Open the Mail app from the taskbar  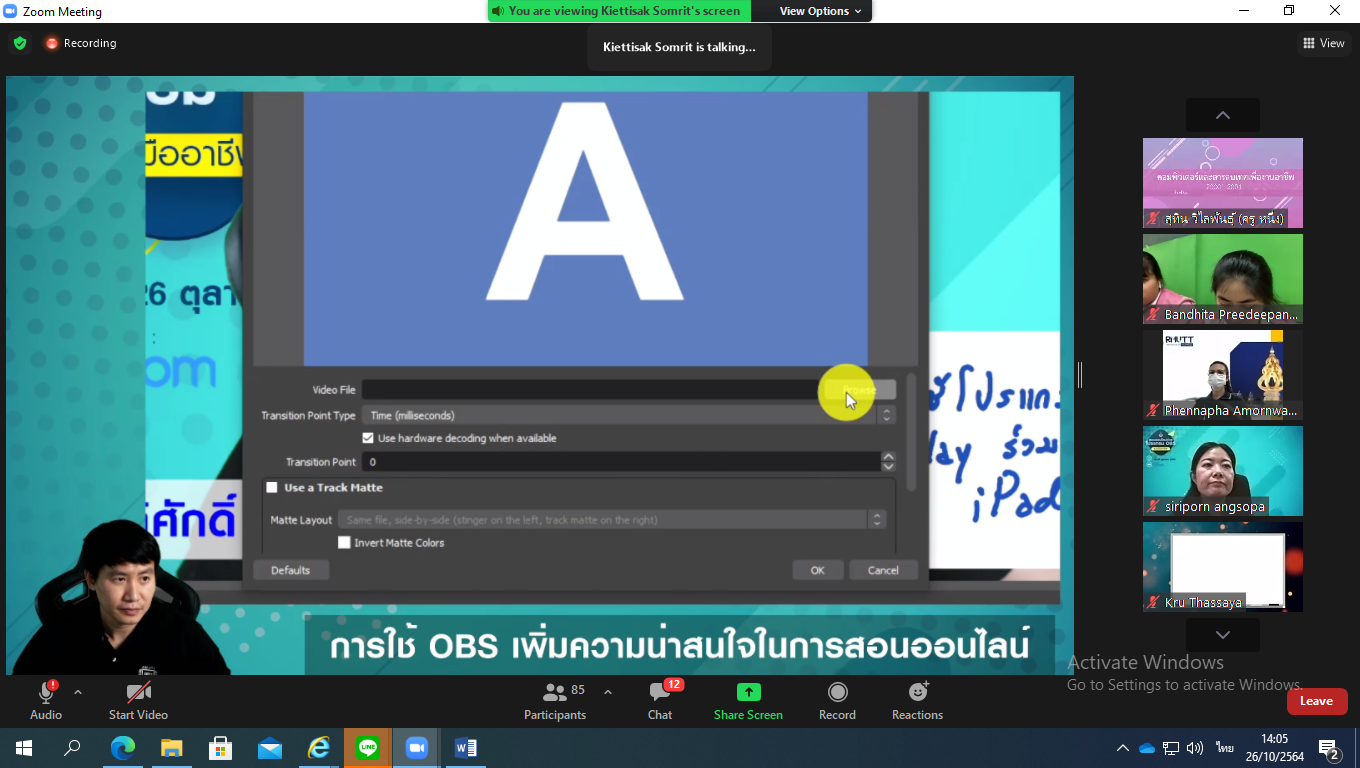(x=269, y=748)
